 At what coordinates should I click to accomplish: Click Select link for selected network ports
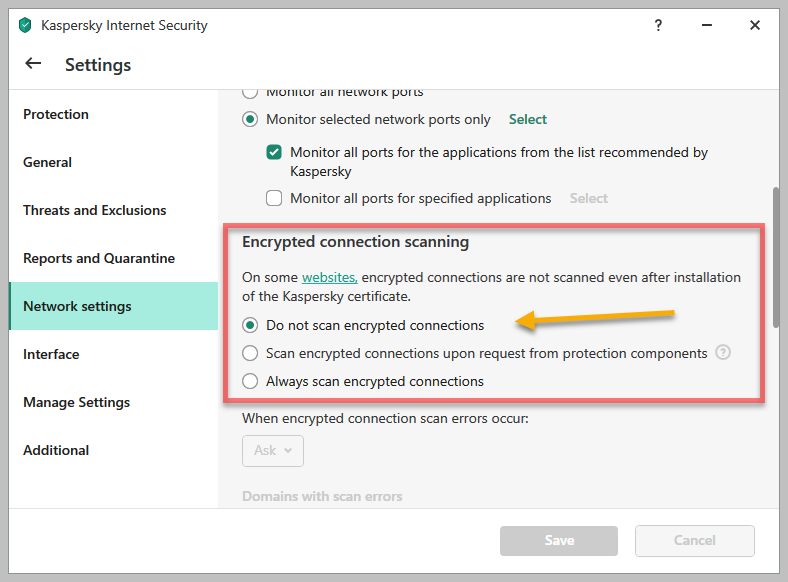pos(528,119)
